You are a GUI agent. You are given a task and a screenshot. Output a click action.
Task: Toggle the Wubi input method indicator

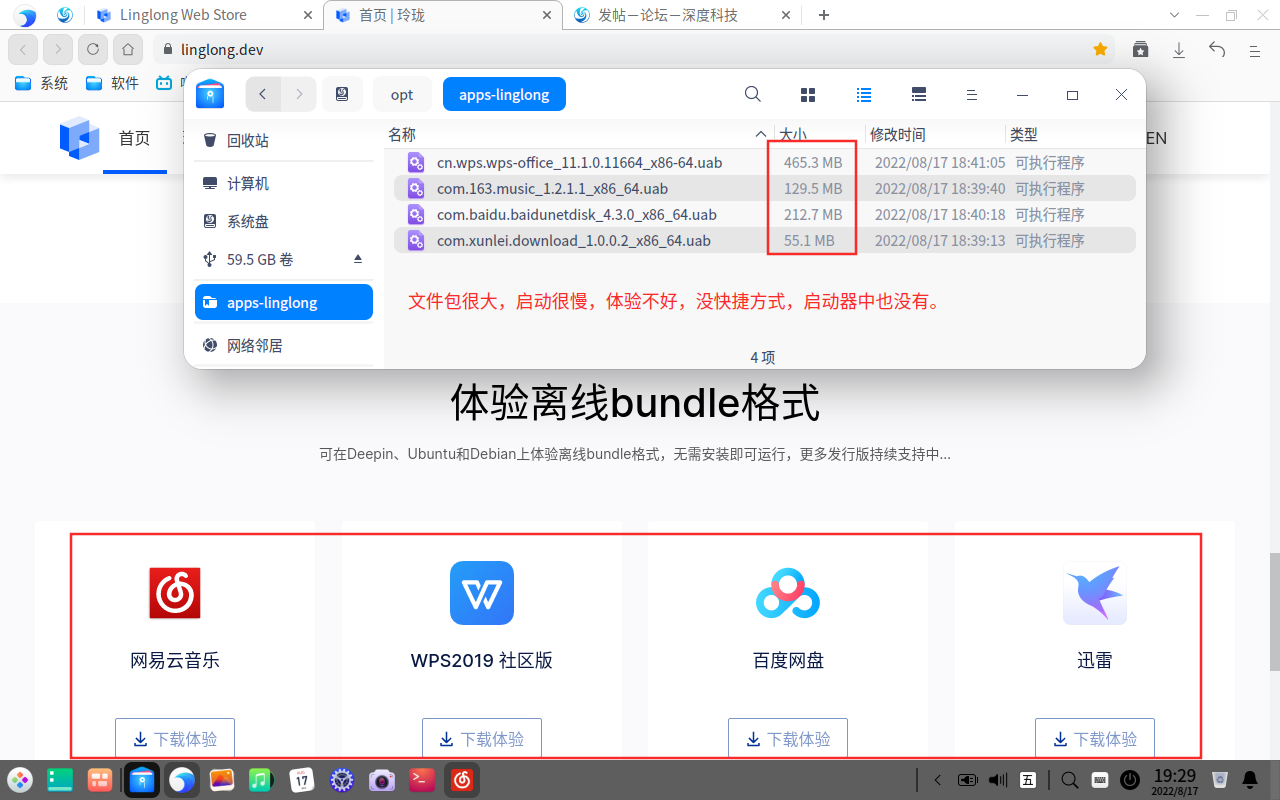point(1026,780)
